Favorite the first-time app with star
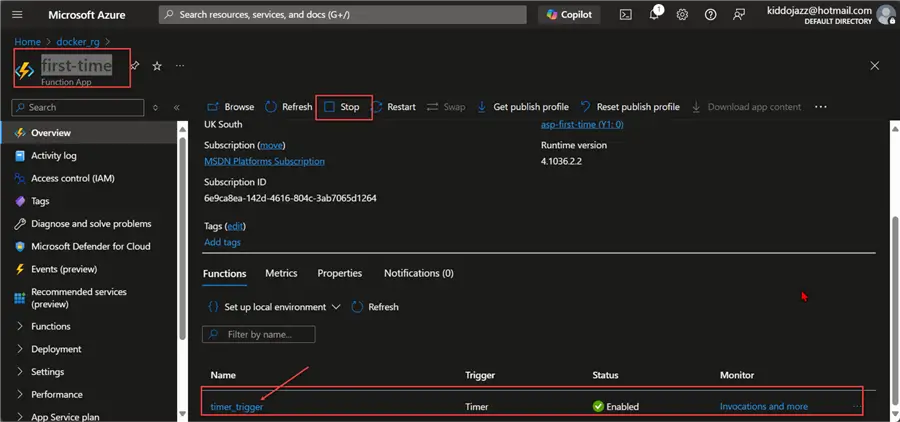 pyautogui.click(x=157, y=66)
